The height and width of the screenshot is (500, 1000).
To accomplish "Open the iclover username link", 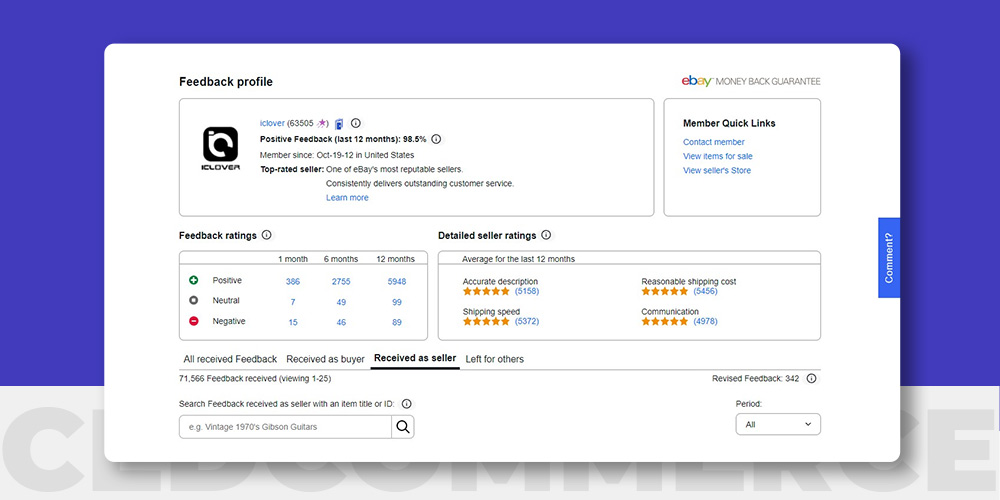I will coord(272,123).
